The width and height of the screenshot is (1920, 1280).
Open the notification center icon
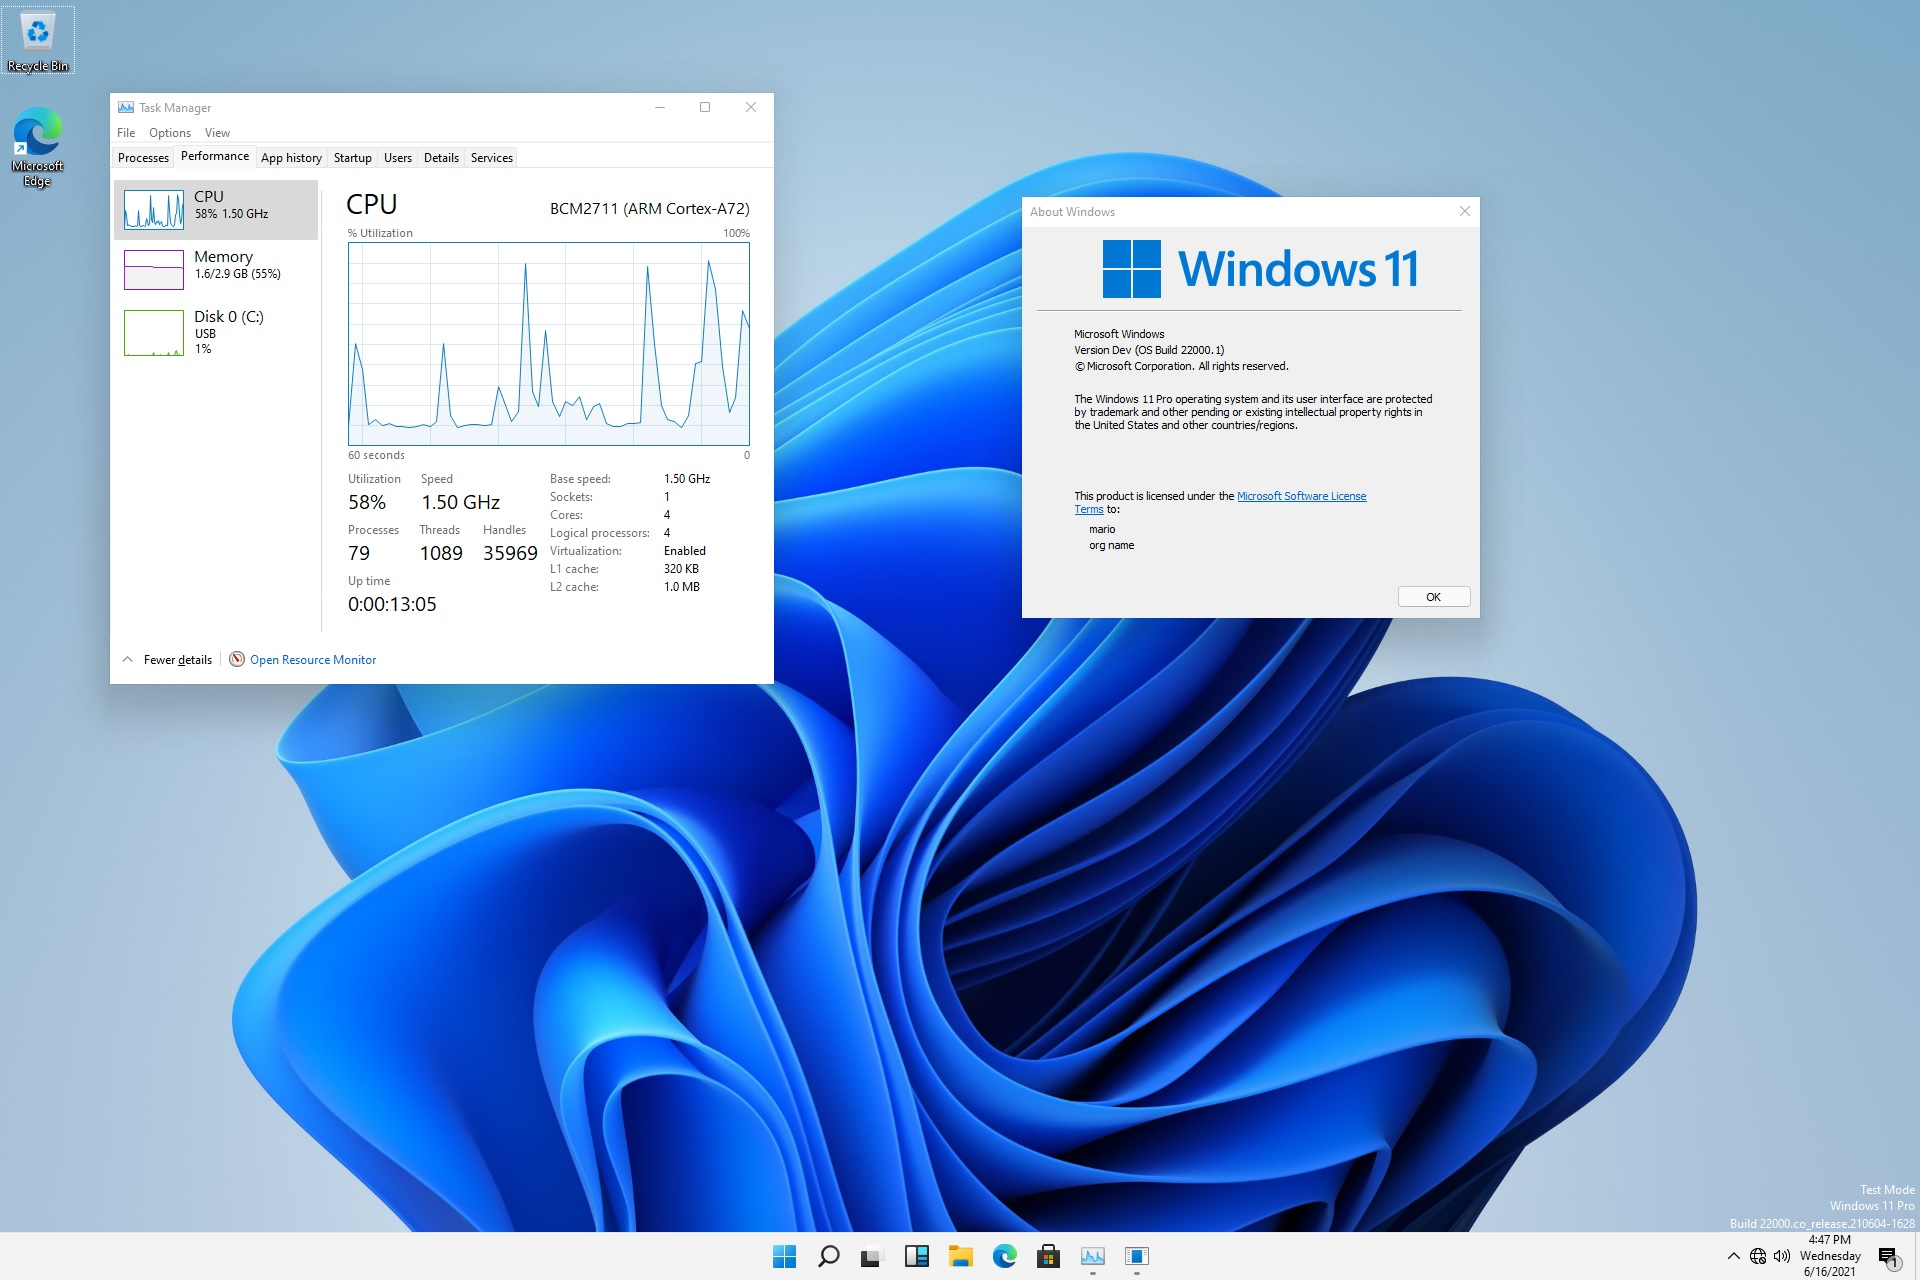(1887, 1257)
